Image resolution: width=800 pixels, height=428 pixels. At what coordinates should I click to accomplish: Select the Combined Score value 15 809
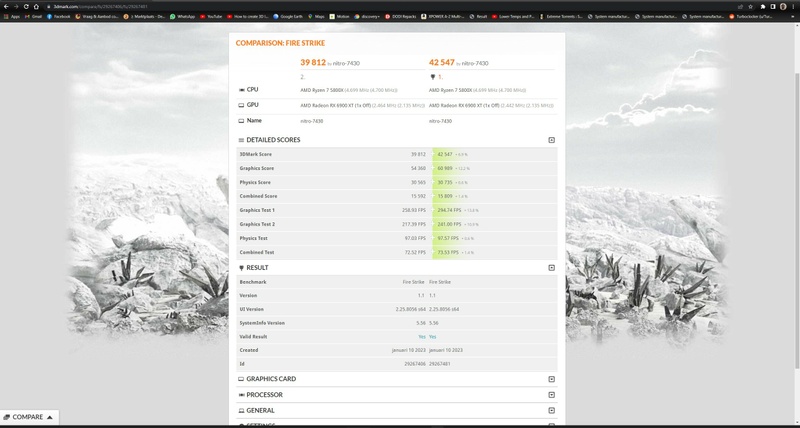pos(445,196)
